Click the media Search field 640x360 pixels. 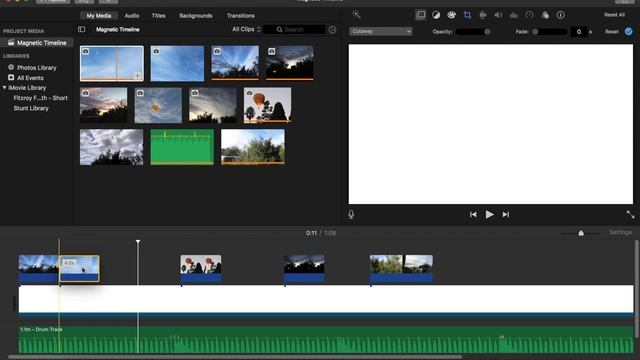[295, 29]
